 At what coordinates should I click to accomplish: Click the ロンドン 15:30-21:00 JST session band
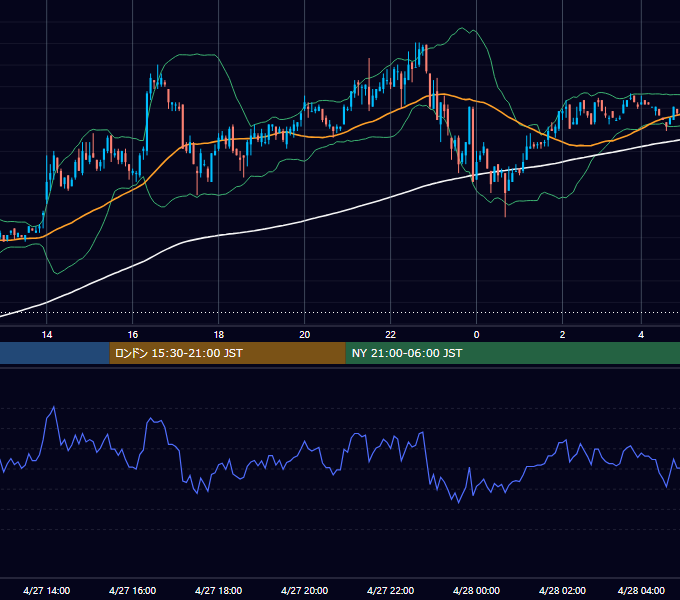coord(227,353)
